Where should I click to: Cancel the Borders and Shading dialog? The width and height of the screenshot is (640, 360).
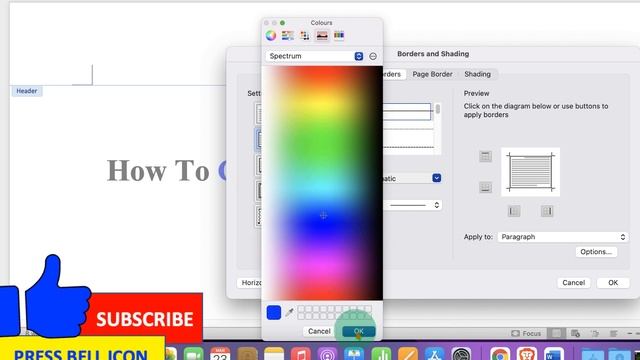tap(573, 282)
